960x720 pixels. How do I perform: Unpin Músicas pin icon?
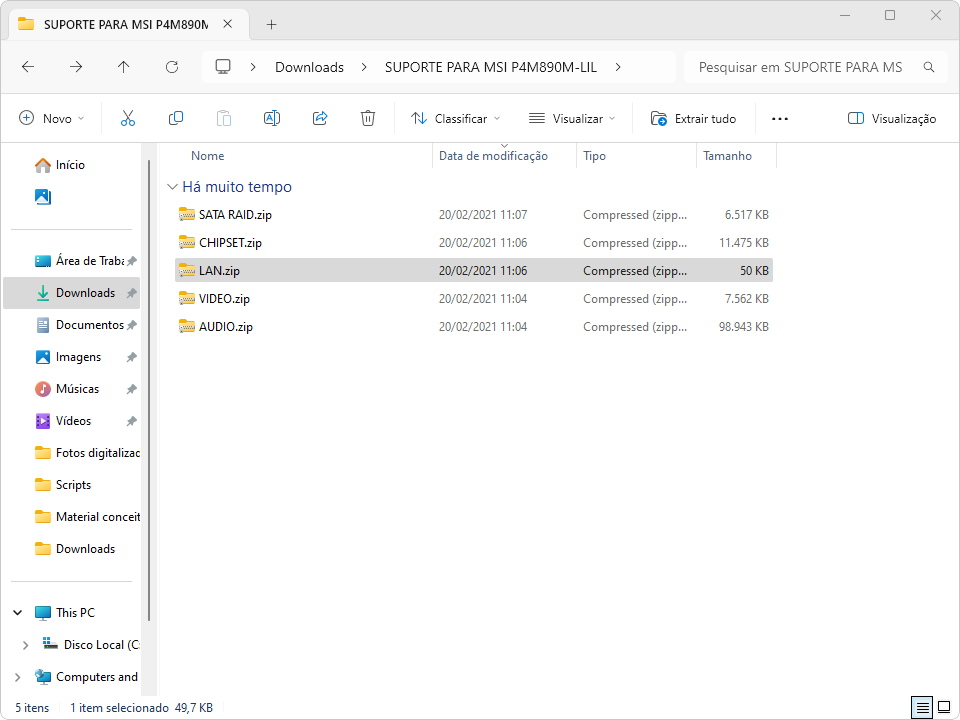pyautogui.click(x=131, y=389)
